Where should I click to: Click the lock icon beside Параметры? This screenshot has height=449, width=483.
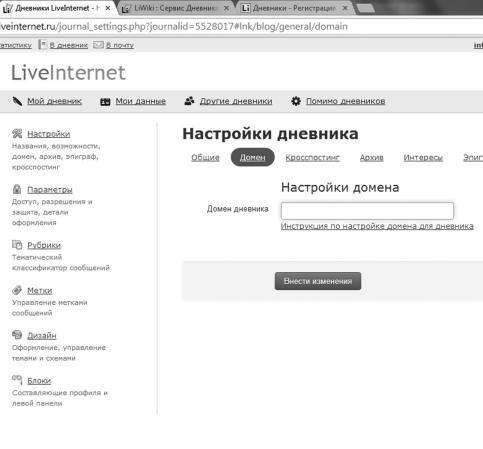click(x=17, y=189)
